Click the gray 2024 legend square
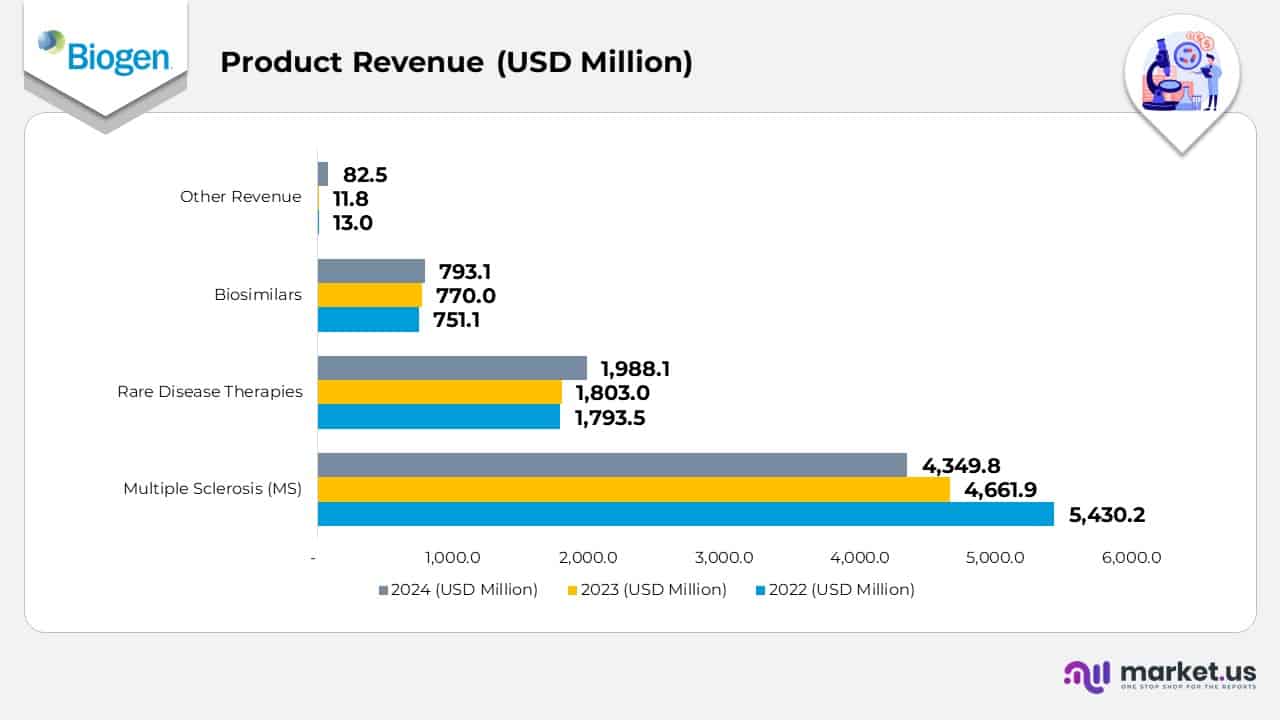Image resolution: width=1280 pixels, height=720 pixels. (x=383, y=590)
